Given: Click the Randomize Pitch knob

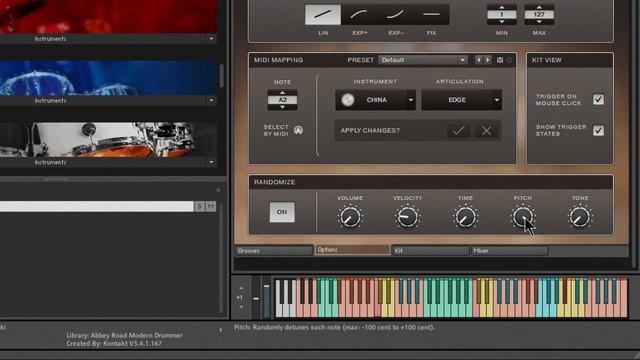Looking at the screenshot, I should point(522,217).
